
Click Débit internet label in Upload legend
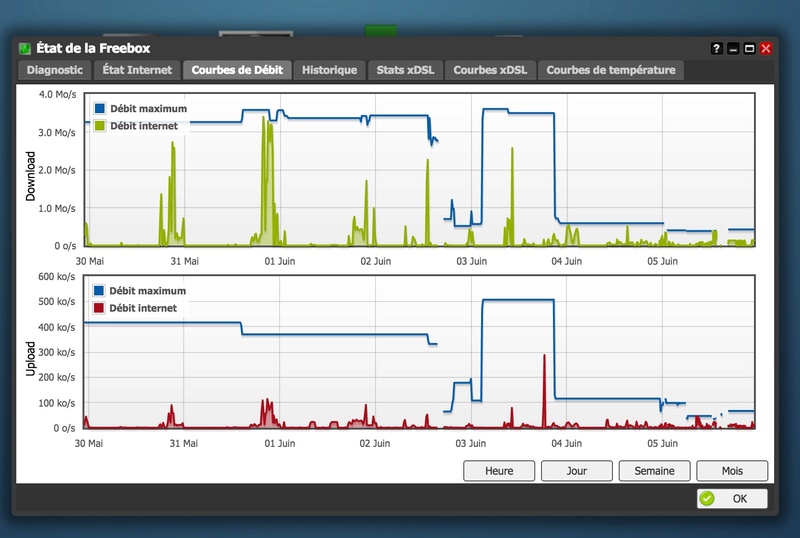click(143, 308)
